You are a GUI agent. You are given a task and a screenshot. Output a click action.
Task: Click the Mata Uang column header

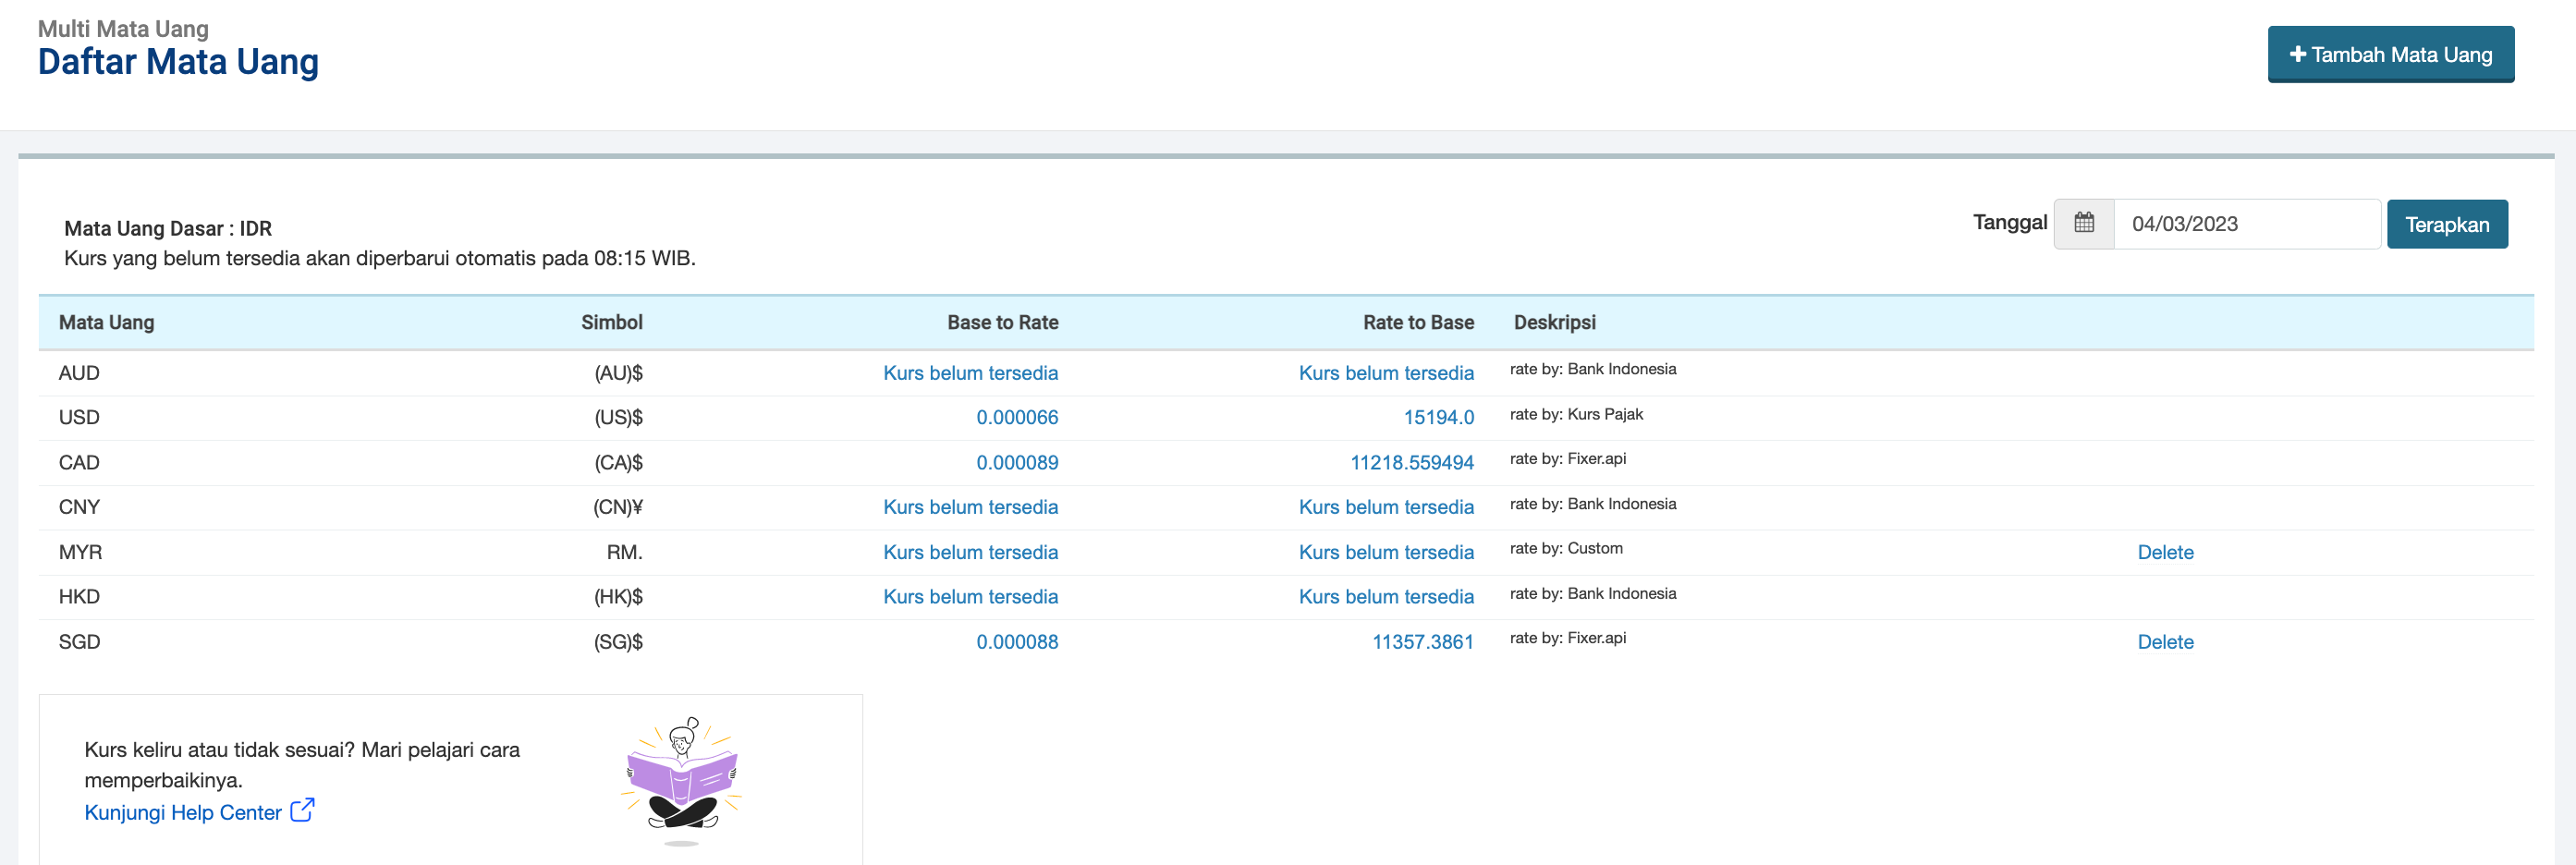[x=106, y=322]
